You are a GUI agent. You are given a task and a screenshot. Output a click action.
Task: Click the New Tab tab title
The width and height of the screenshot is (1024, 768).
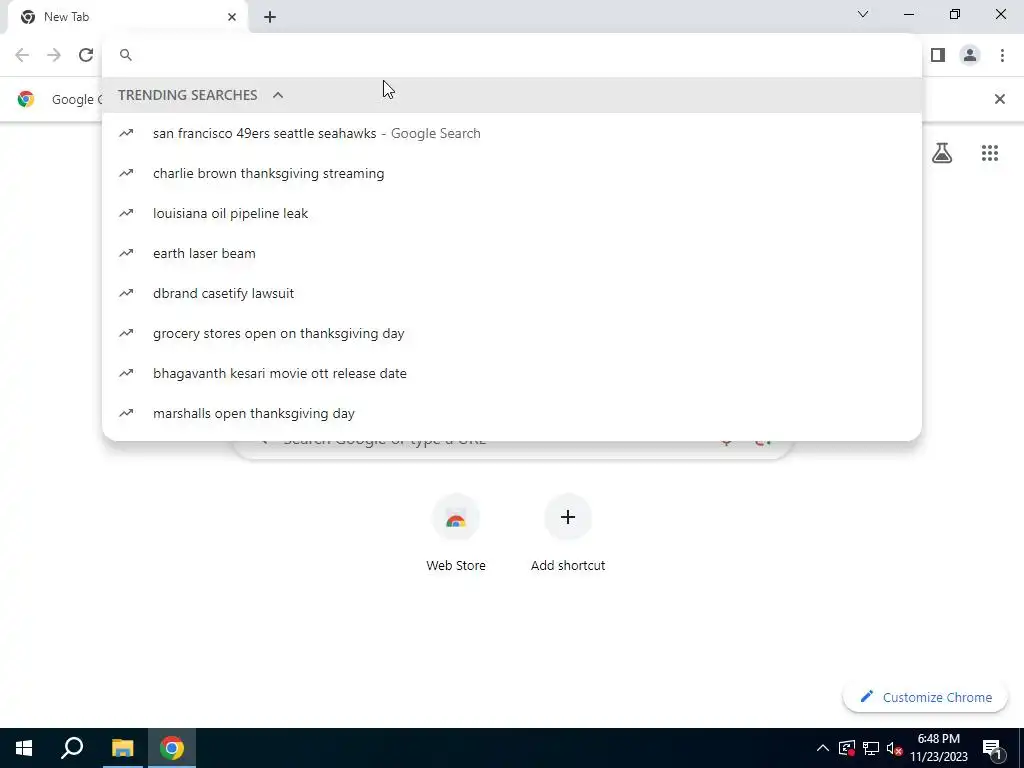[x=66, y=17]
